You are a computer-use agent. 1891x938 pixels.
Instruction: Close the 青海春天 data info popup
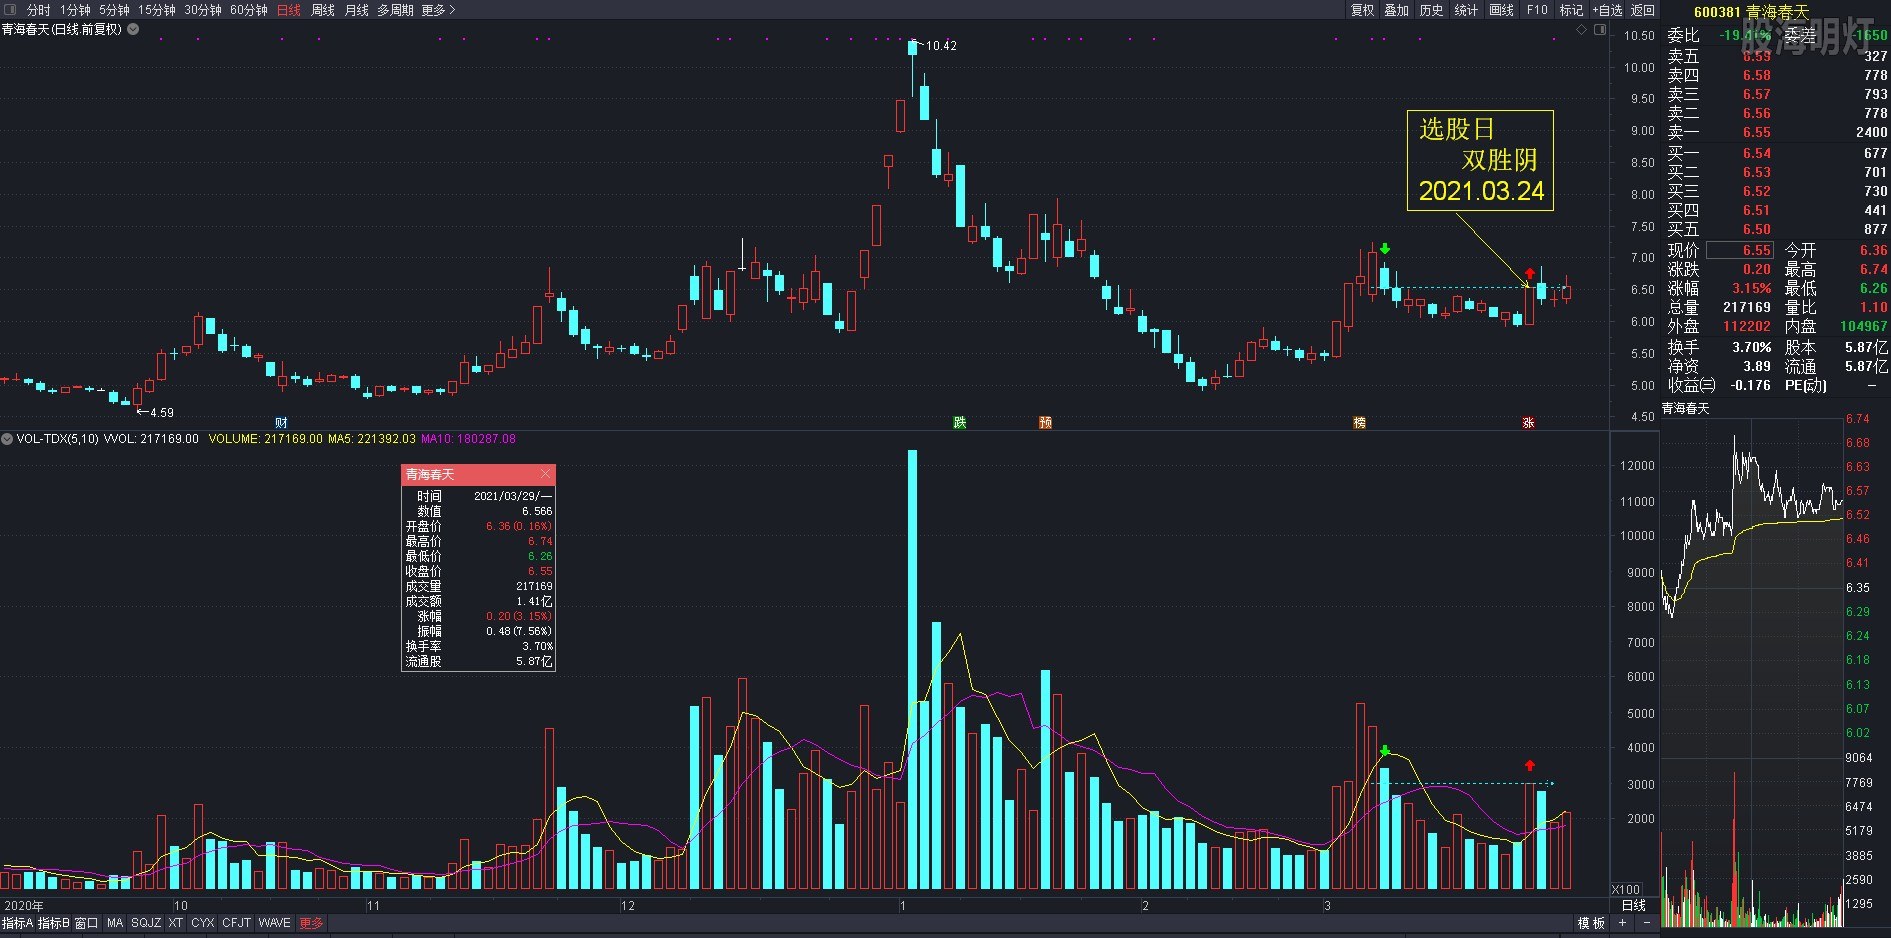[545, 474]
